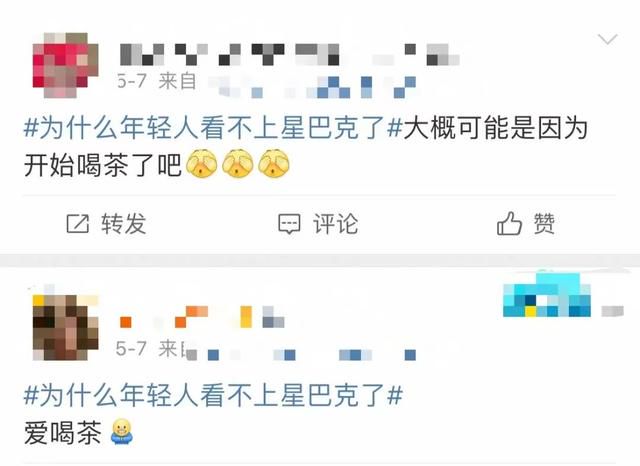The image size is (640, 466).
Task: Click the first poster's blurred username
Action: (x=290, y=55)
